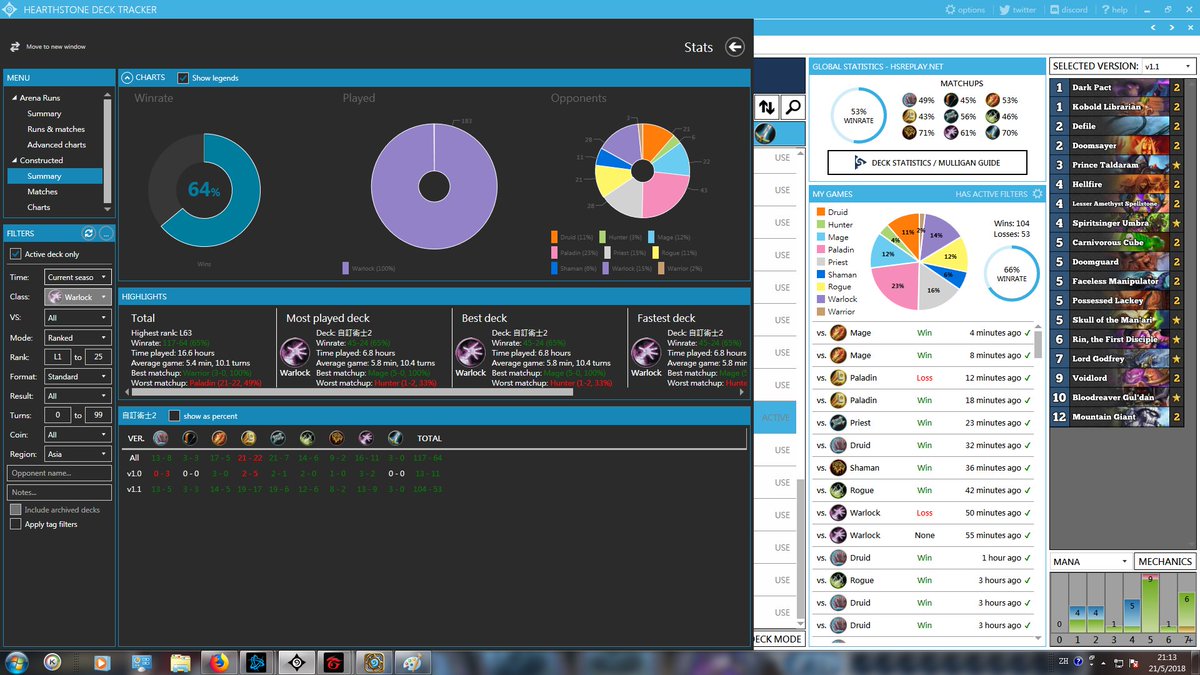Open Firefox from the Windows taskbar
The height and width of the screenshot is (675, 1200).
click(x=219, y=662)
